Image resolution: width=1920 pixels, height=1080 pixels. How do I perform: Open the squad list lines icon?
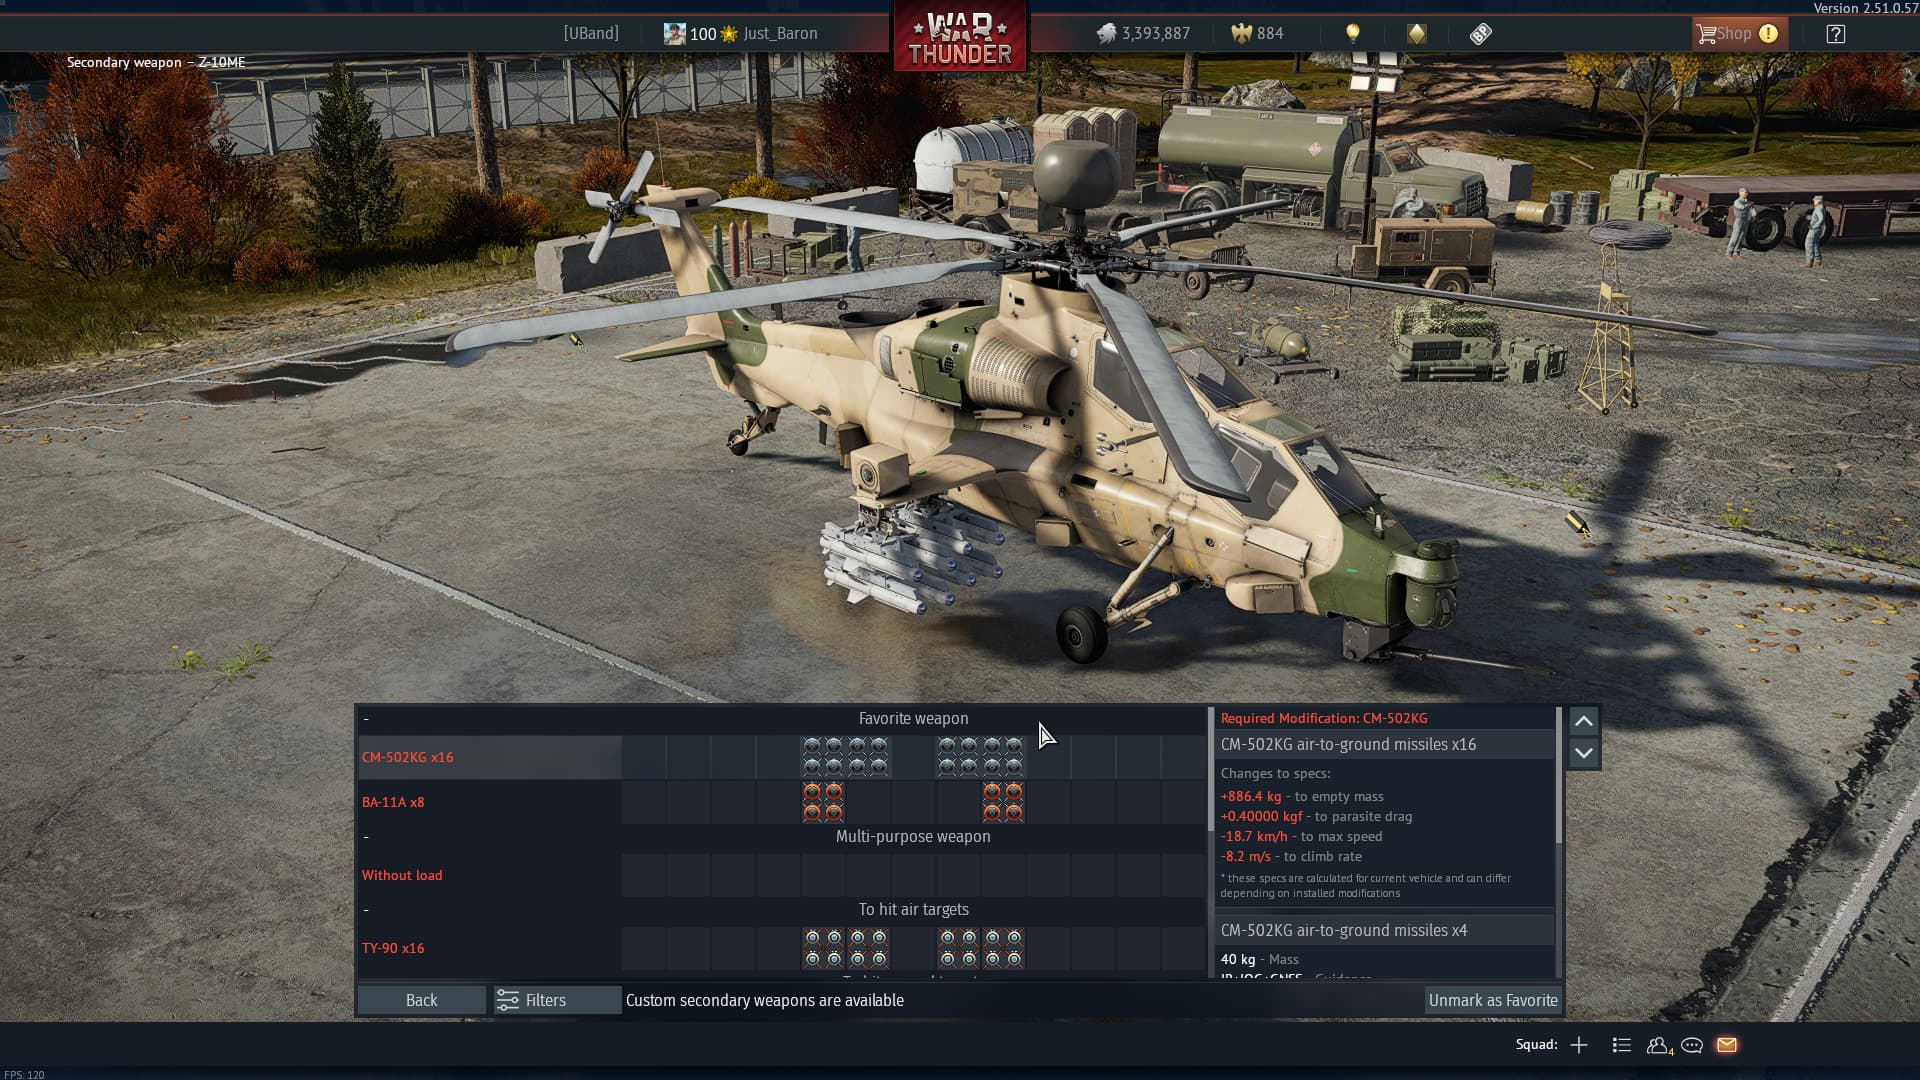1622,1045
